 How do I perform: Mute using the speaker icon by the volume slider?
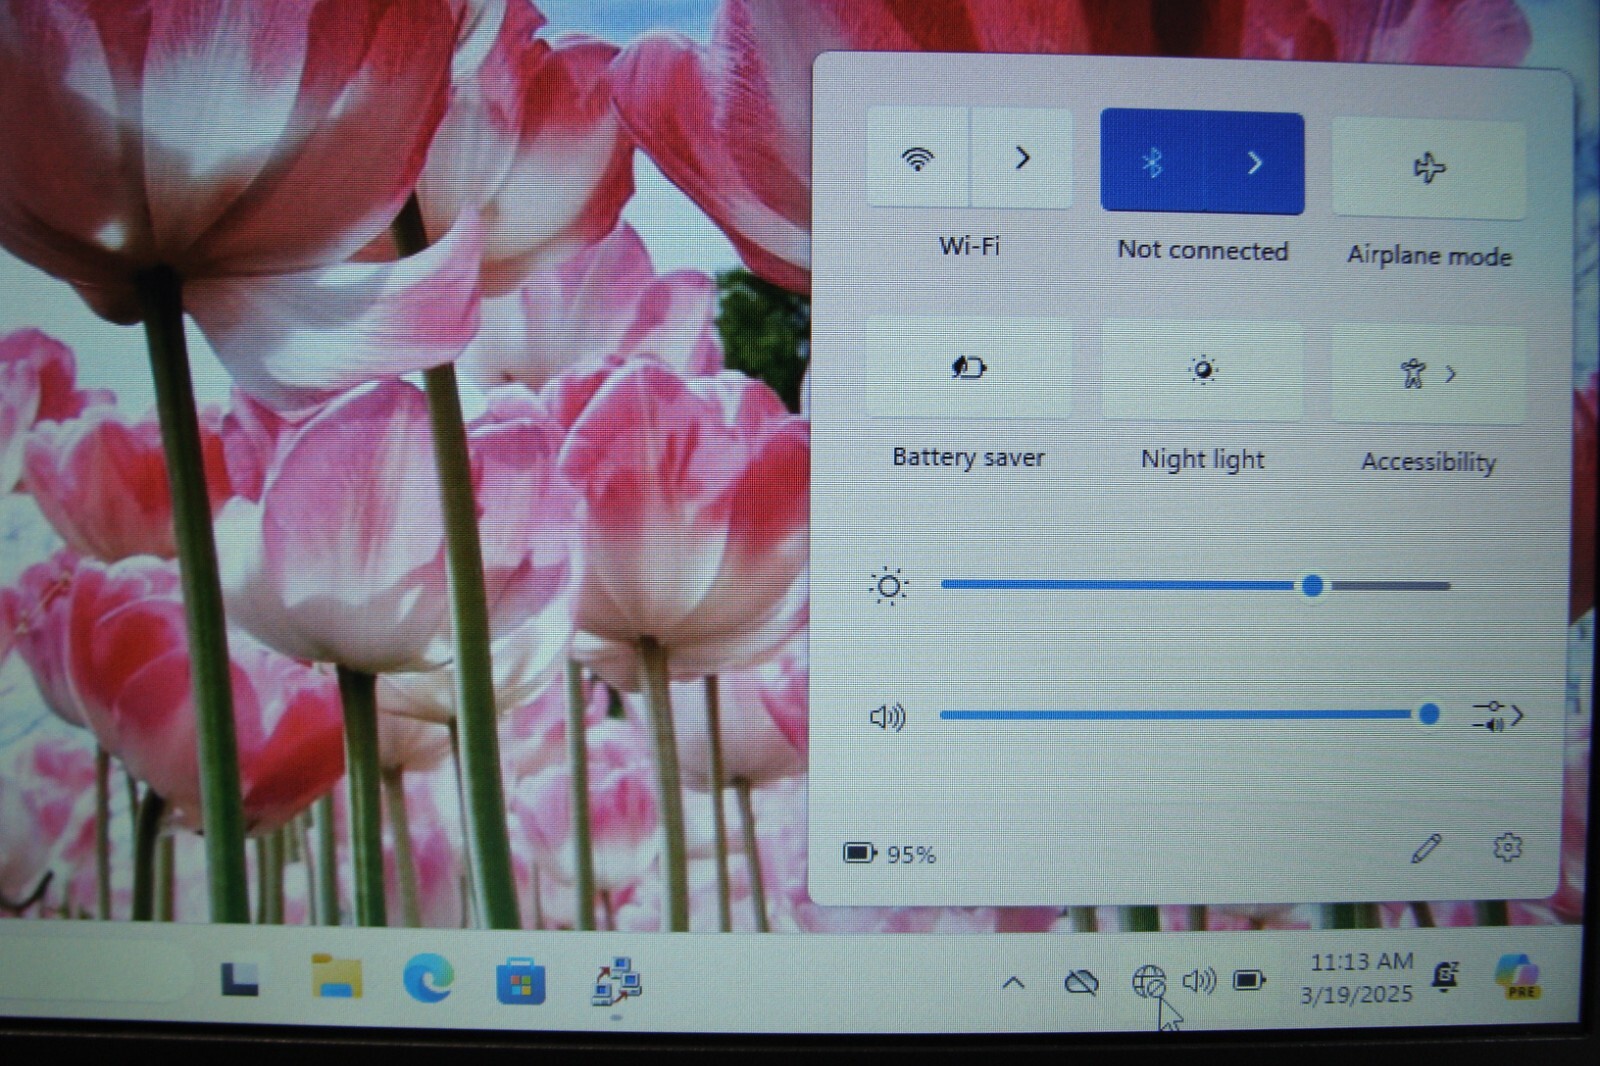pyautogui.click(x=888, y=716)
